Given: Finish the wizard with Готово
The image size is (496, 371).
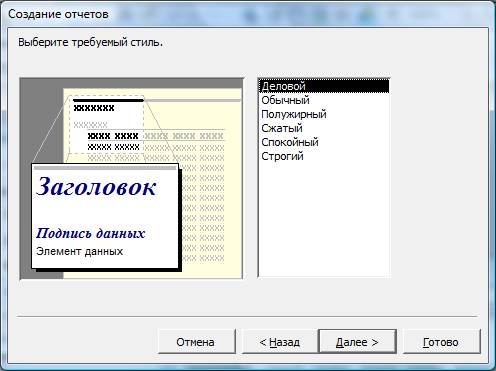Looking at the screenshot, I should pyautogui.click(x=441, y=342).
